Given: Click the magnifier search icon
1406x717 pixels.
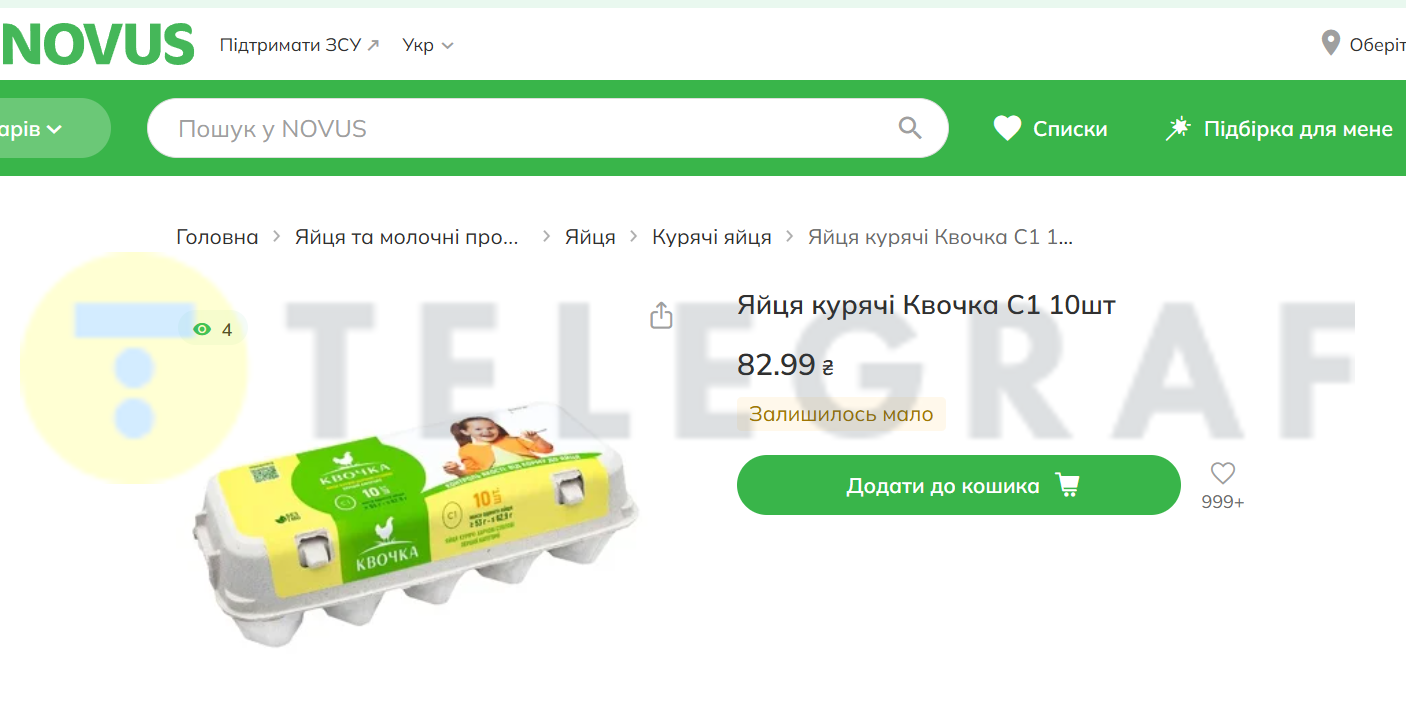Looking at the screenshot, I should (x=909, y=128).
